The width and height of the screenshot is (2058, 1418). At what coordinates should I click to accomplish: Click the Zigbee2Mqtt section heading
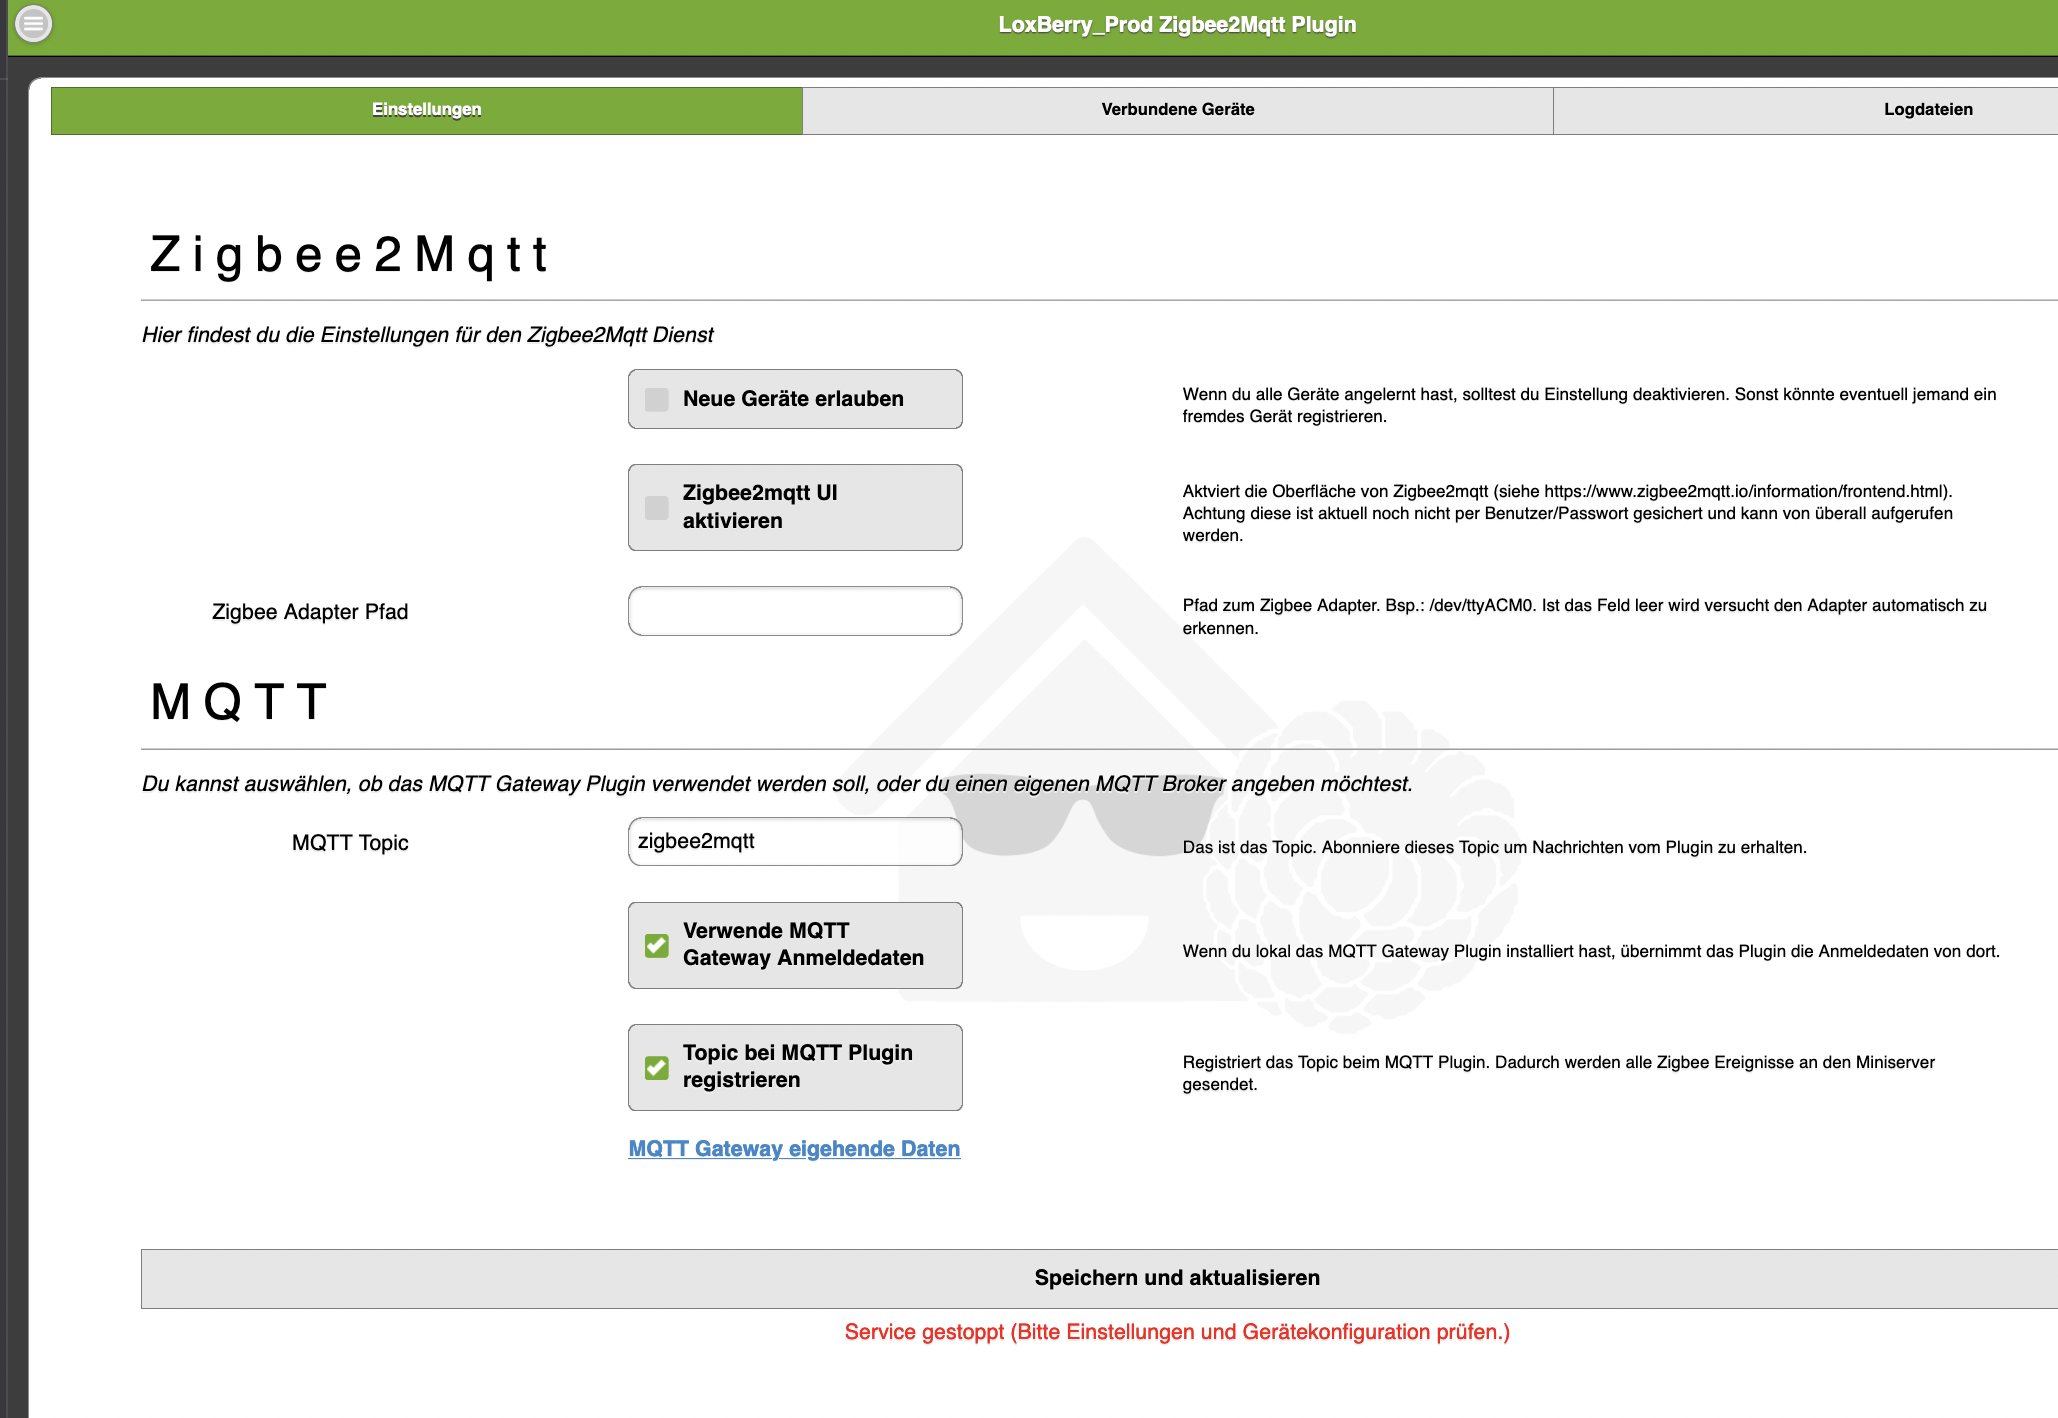coord(349,254)
